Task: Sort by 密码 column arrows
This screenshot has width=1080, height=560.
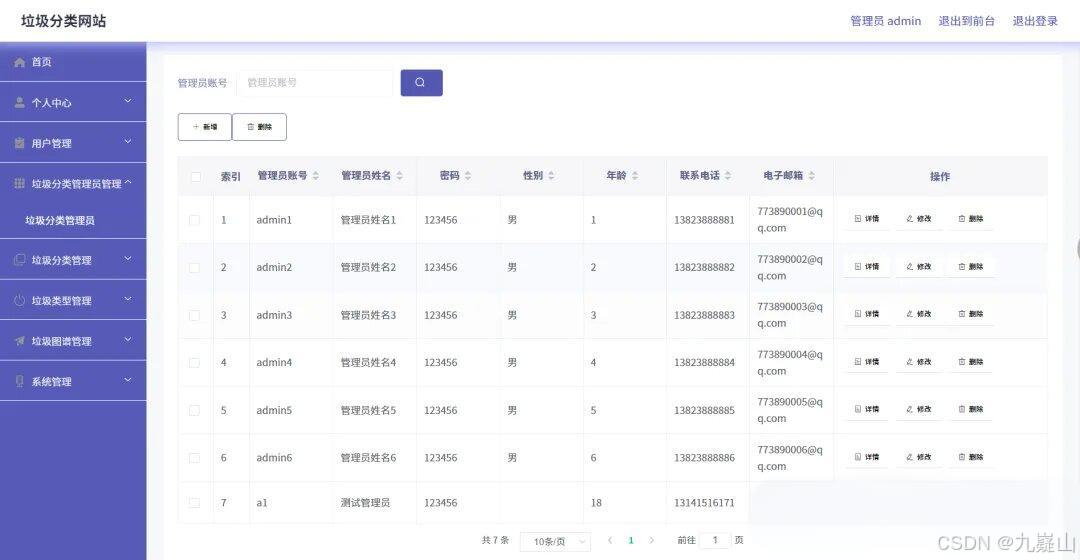Action: [x=468, y=176]
